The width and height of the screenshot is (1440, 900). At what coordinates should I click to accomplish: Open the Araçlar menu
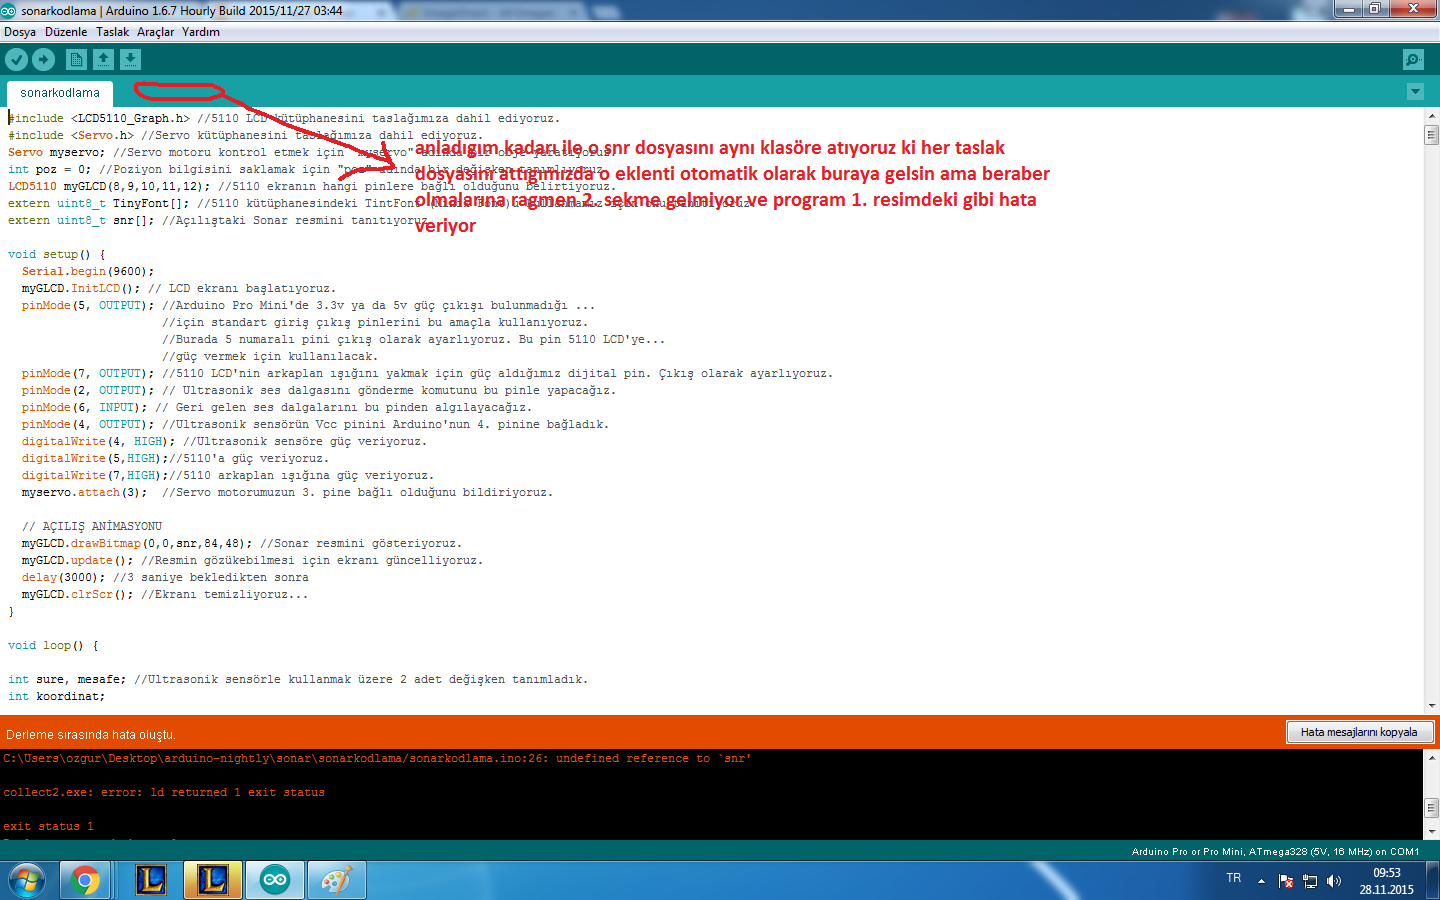[156, 32]
